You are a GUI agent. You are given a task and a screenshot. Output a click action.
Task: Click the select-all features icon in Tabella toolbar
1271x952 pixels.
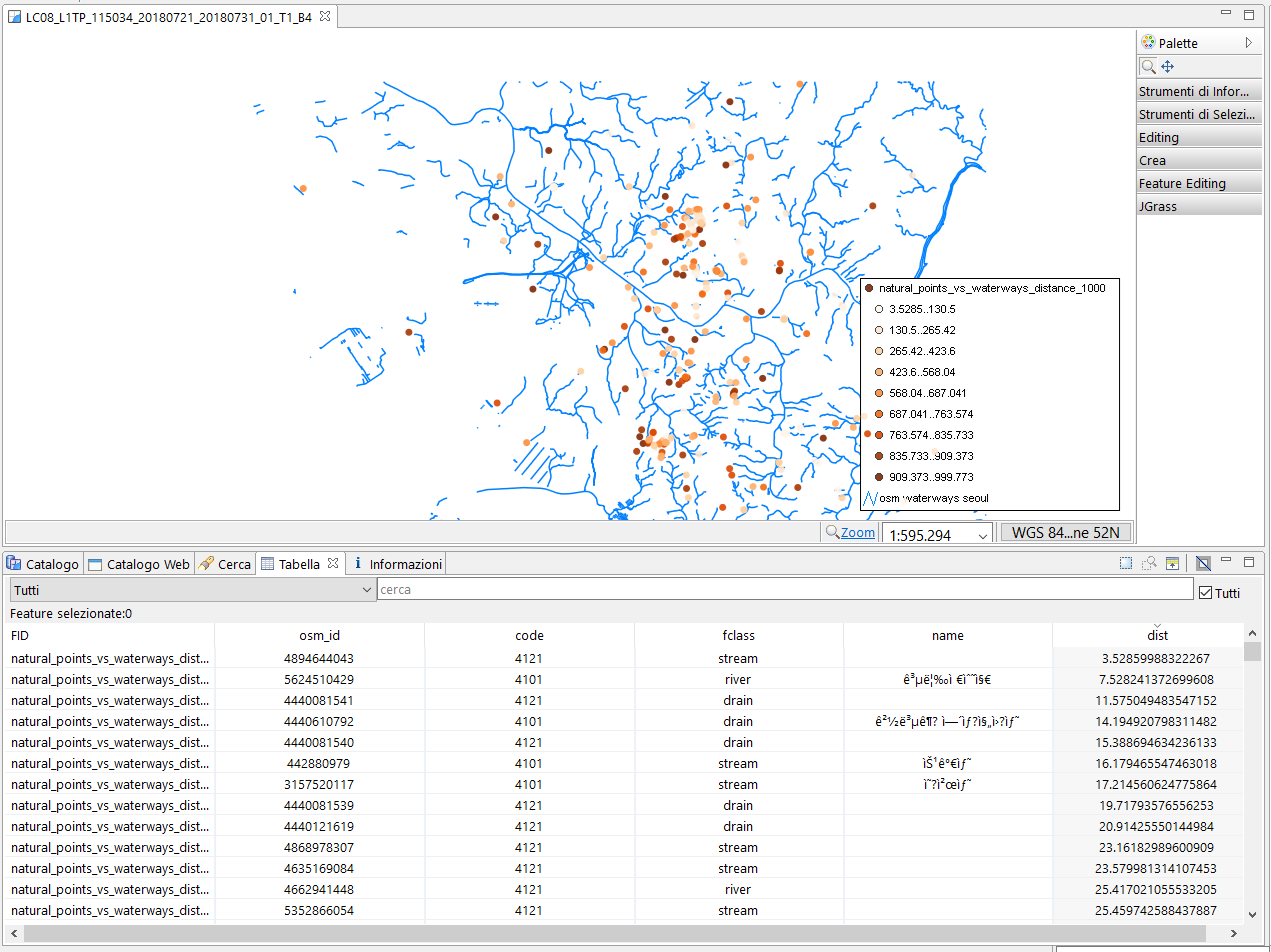[x=1126, y=564]
